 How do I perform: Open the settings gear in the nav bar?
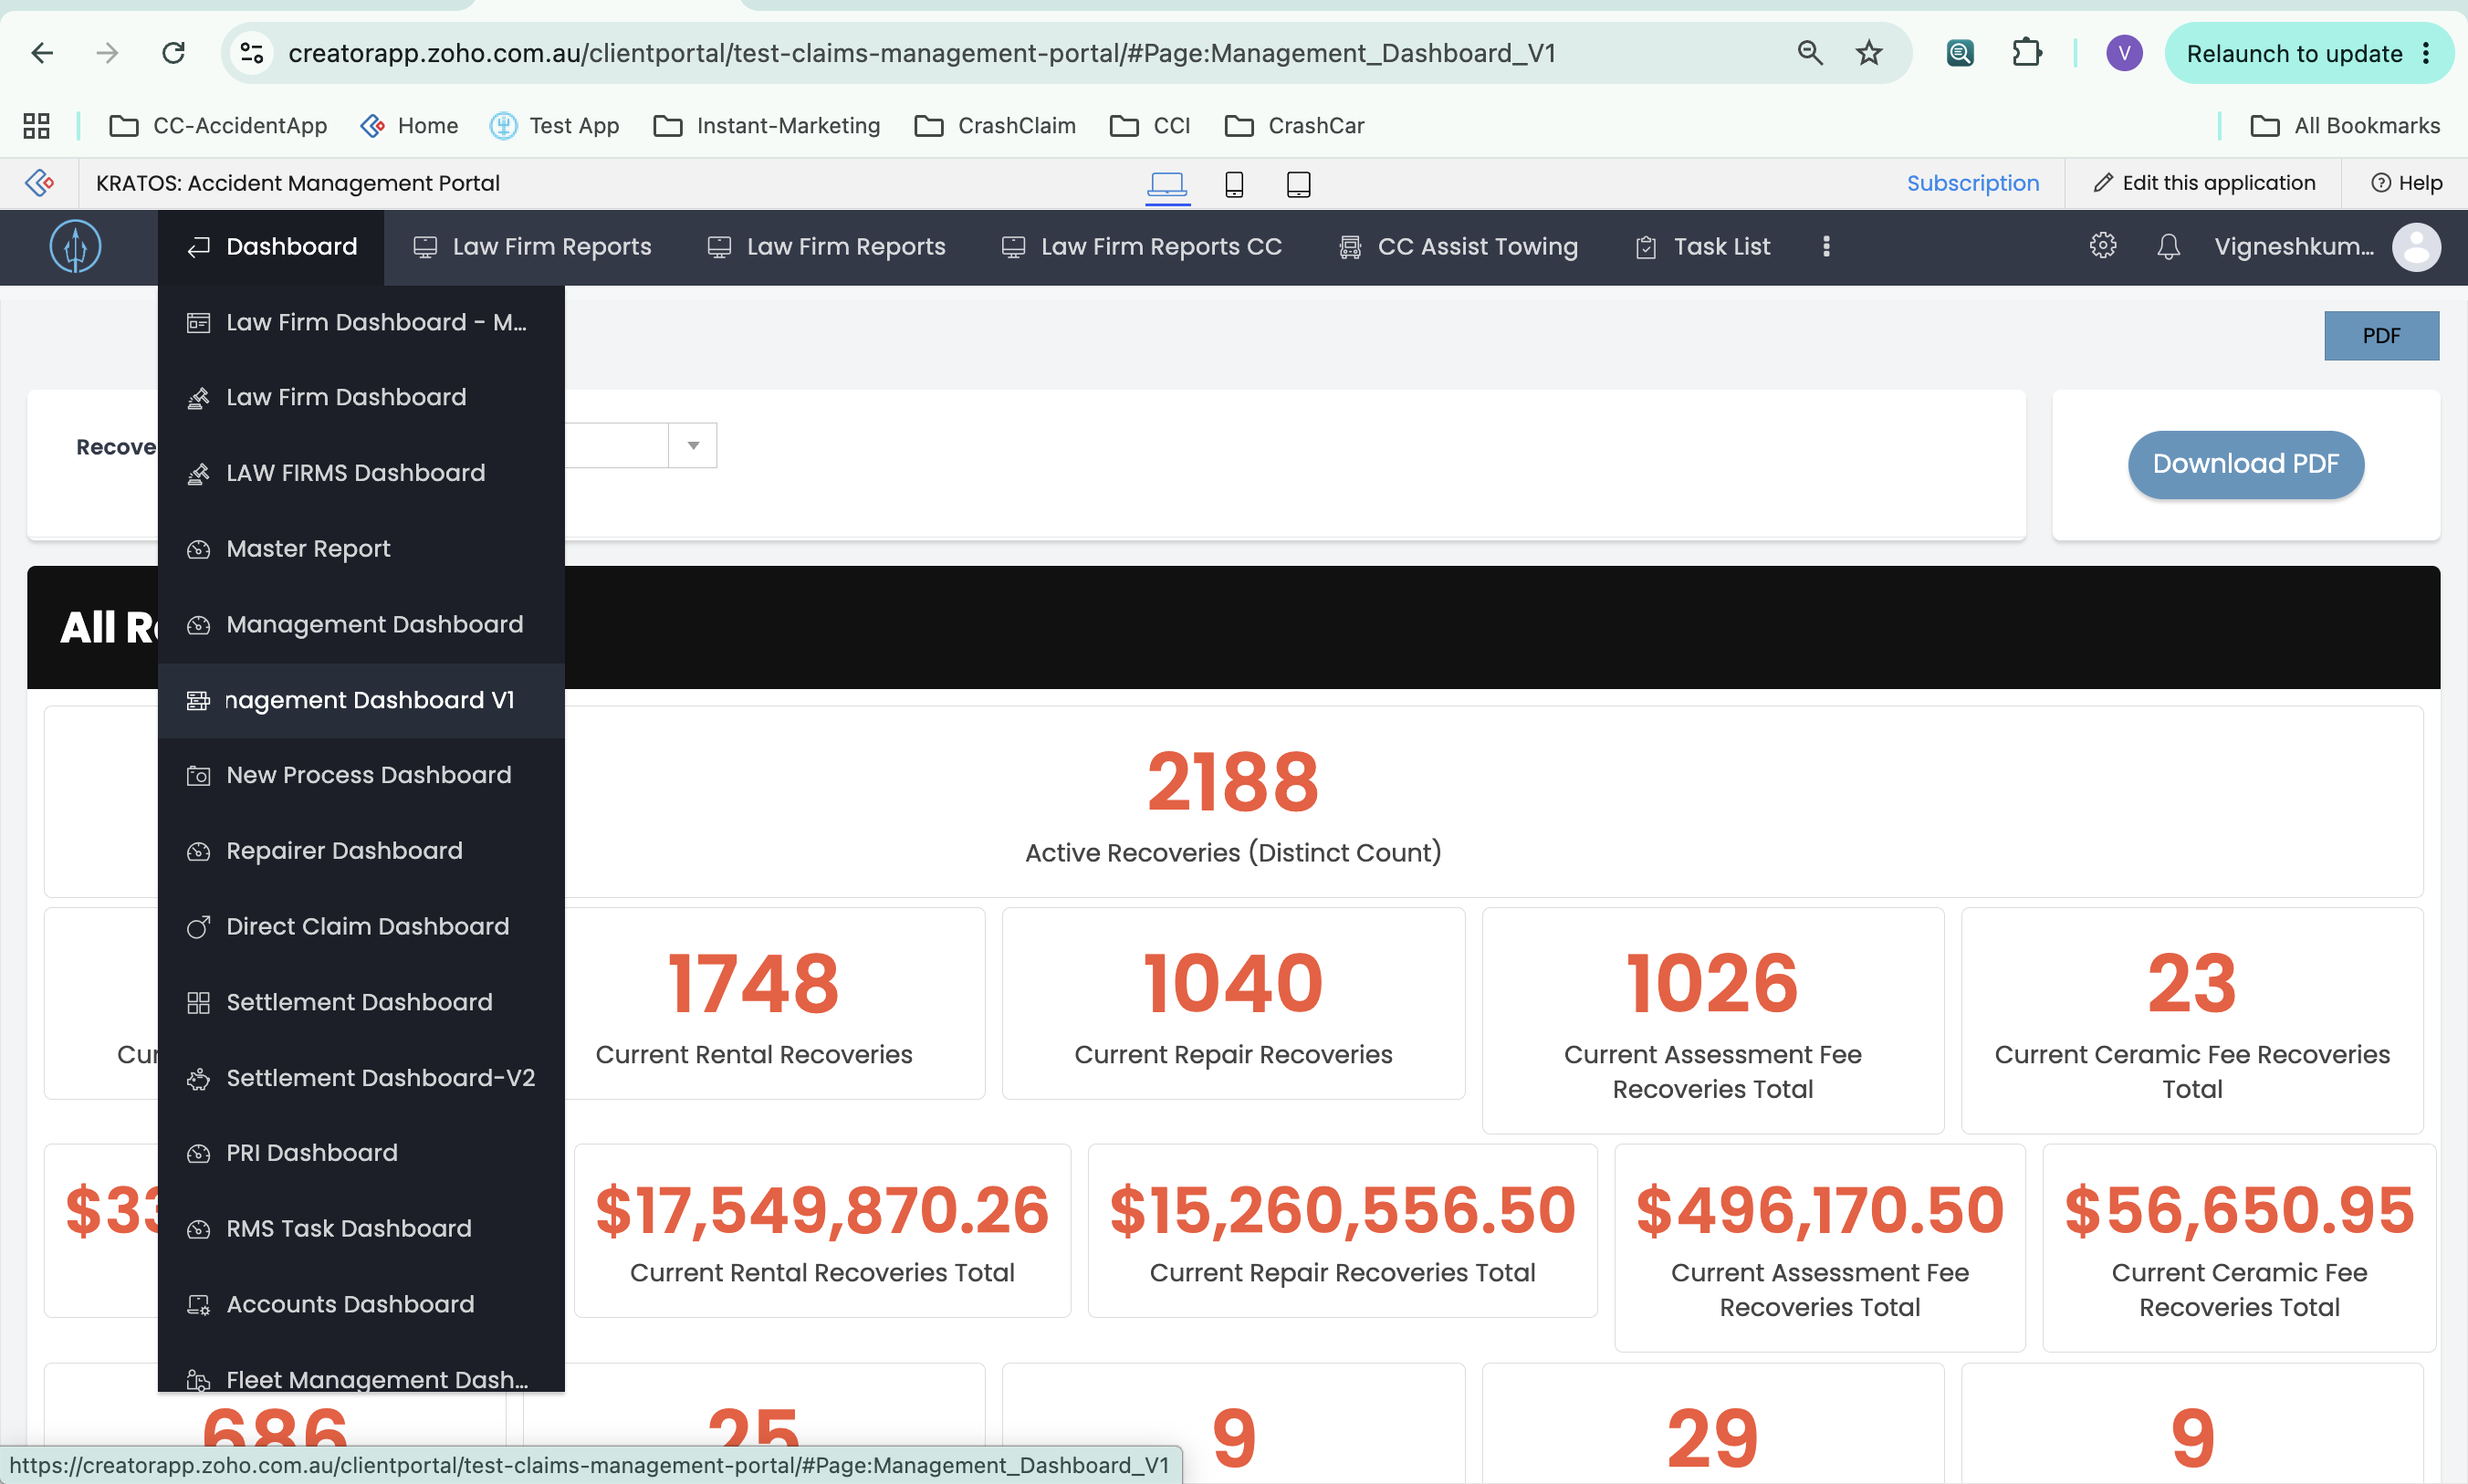coord(2102,246)
